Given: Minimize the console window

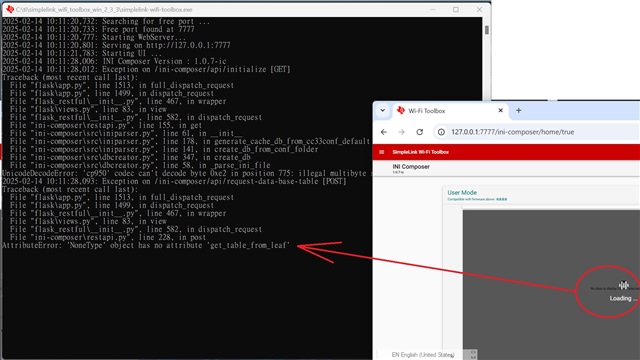Looking at the screenshot, I should (x=433, y=9).
